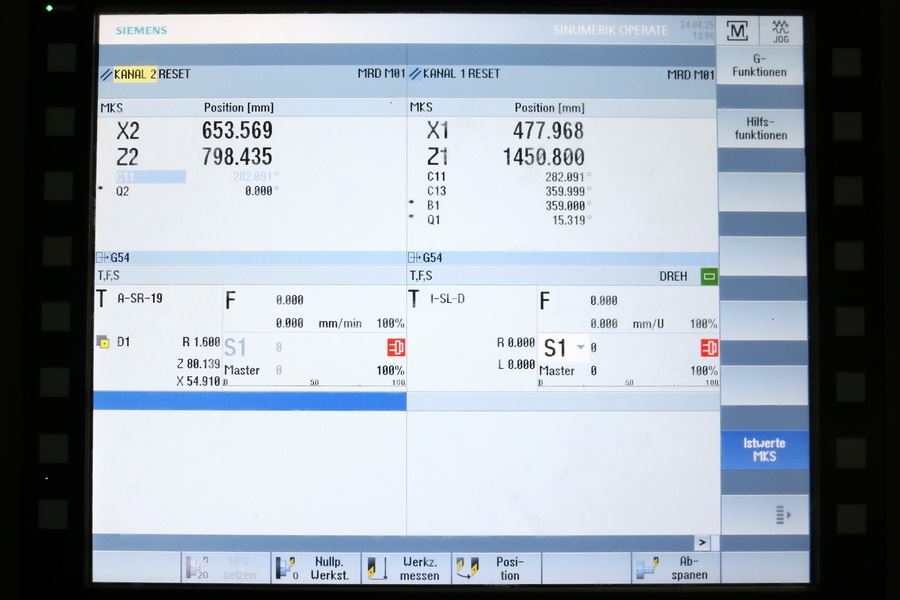
Task: Select the JOG mode icon
Action: point(781,30)
